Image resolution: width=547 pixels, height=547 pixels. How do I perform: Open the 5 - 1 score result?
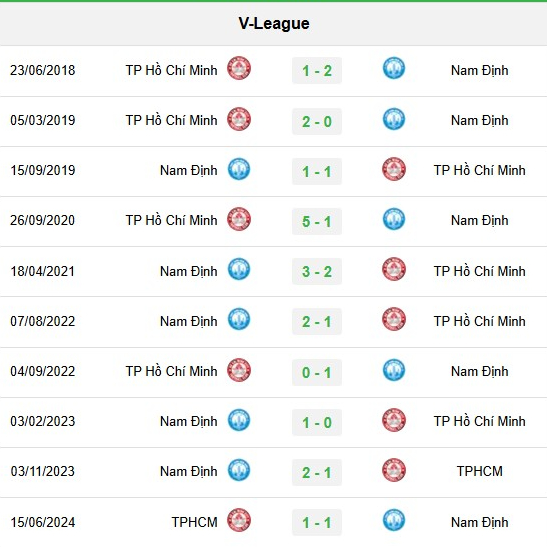pos(317,222)
